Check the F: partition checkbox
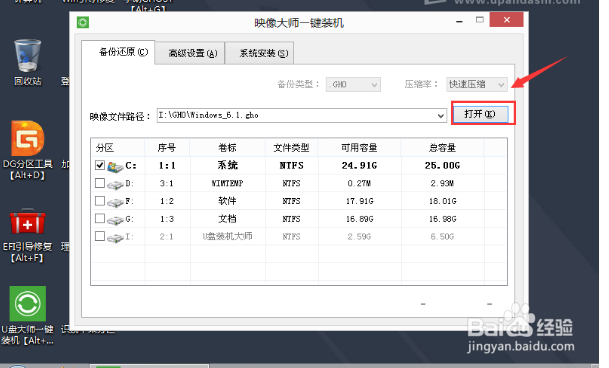609x368 pixels. [100, 201]
